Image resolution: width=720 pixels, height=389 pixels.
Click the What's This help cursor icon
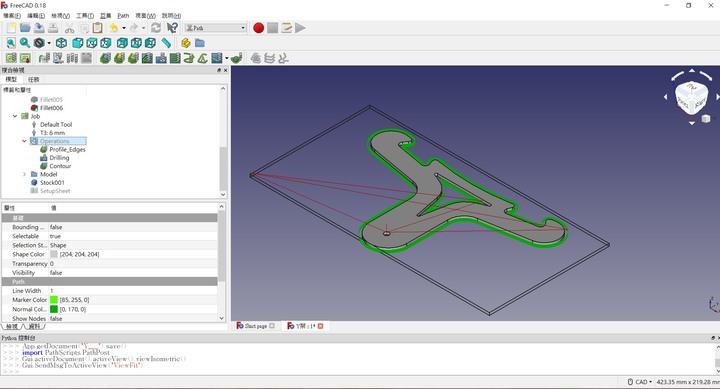point(172,28)
